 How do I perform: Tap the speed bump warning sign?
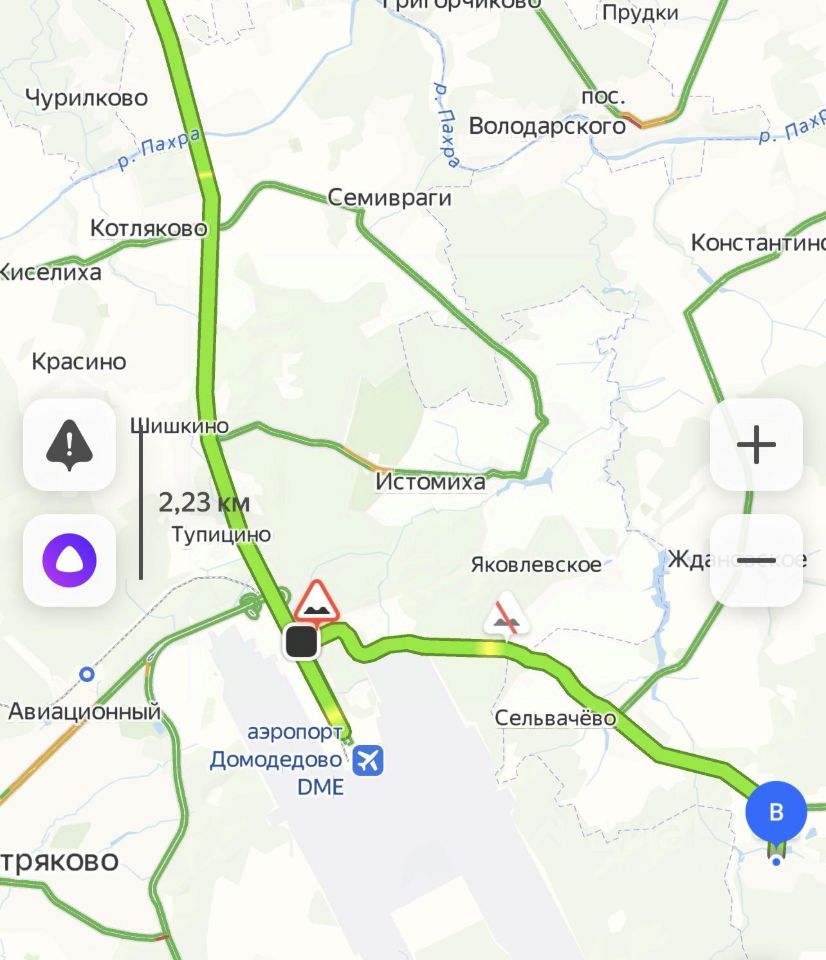pos(317,602)
